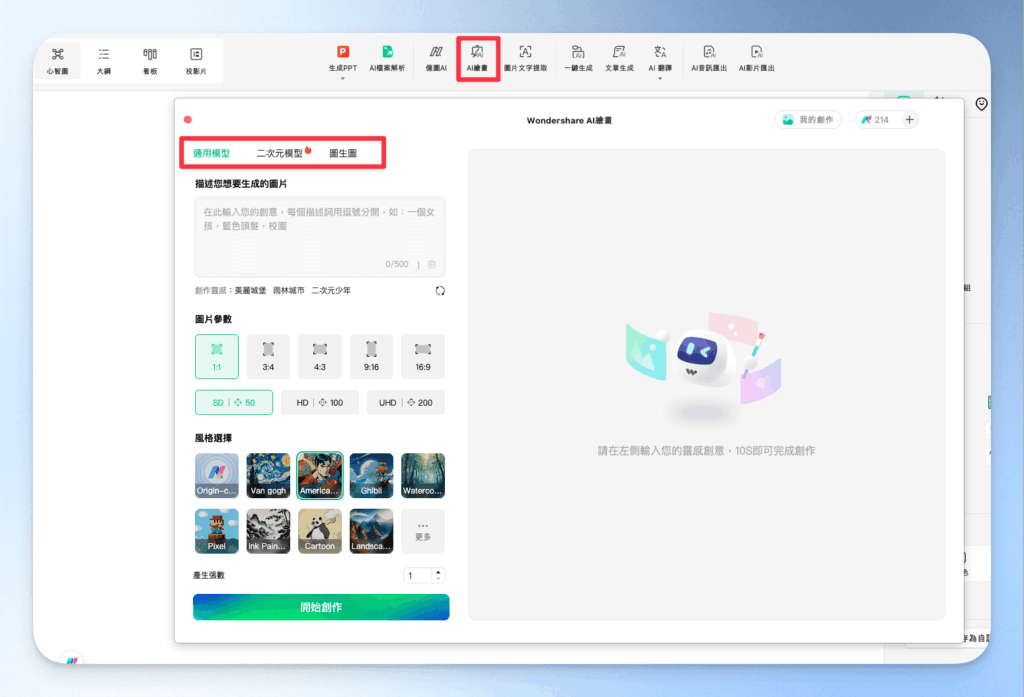Pick the Cartoon panda style thumbnail
This screenshot has height=697, width=1024.
point(320,531)
